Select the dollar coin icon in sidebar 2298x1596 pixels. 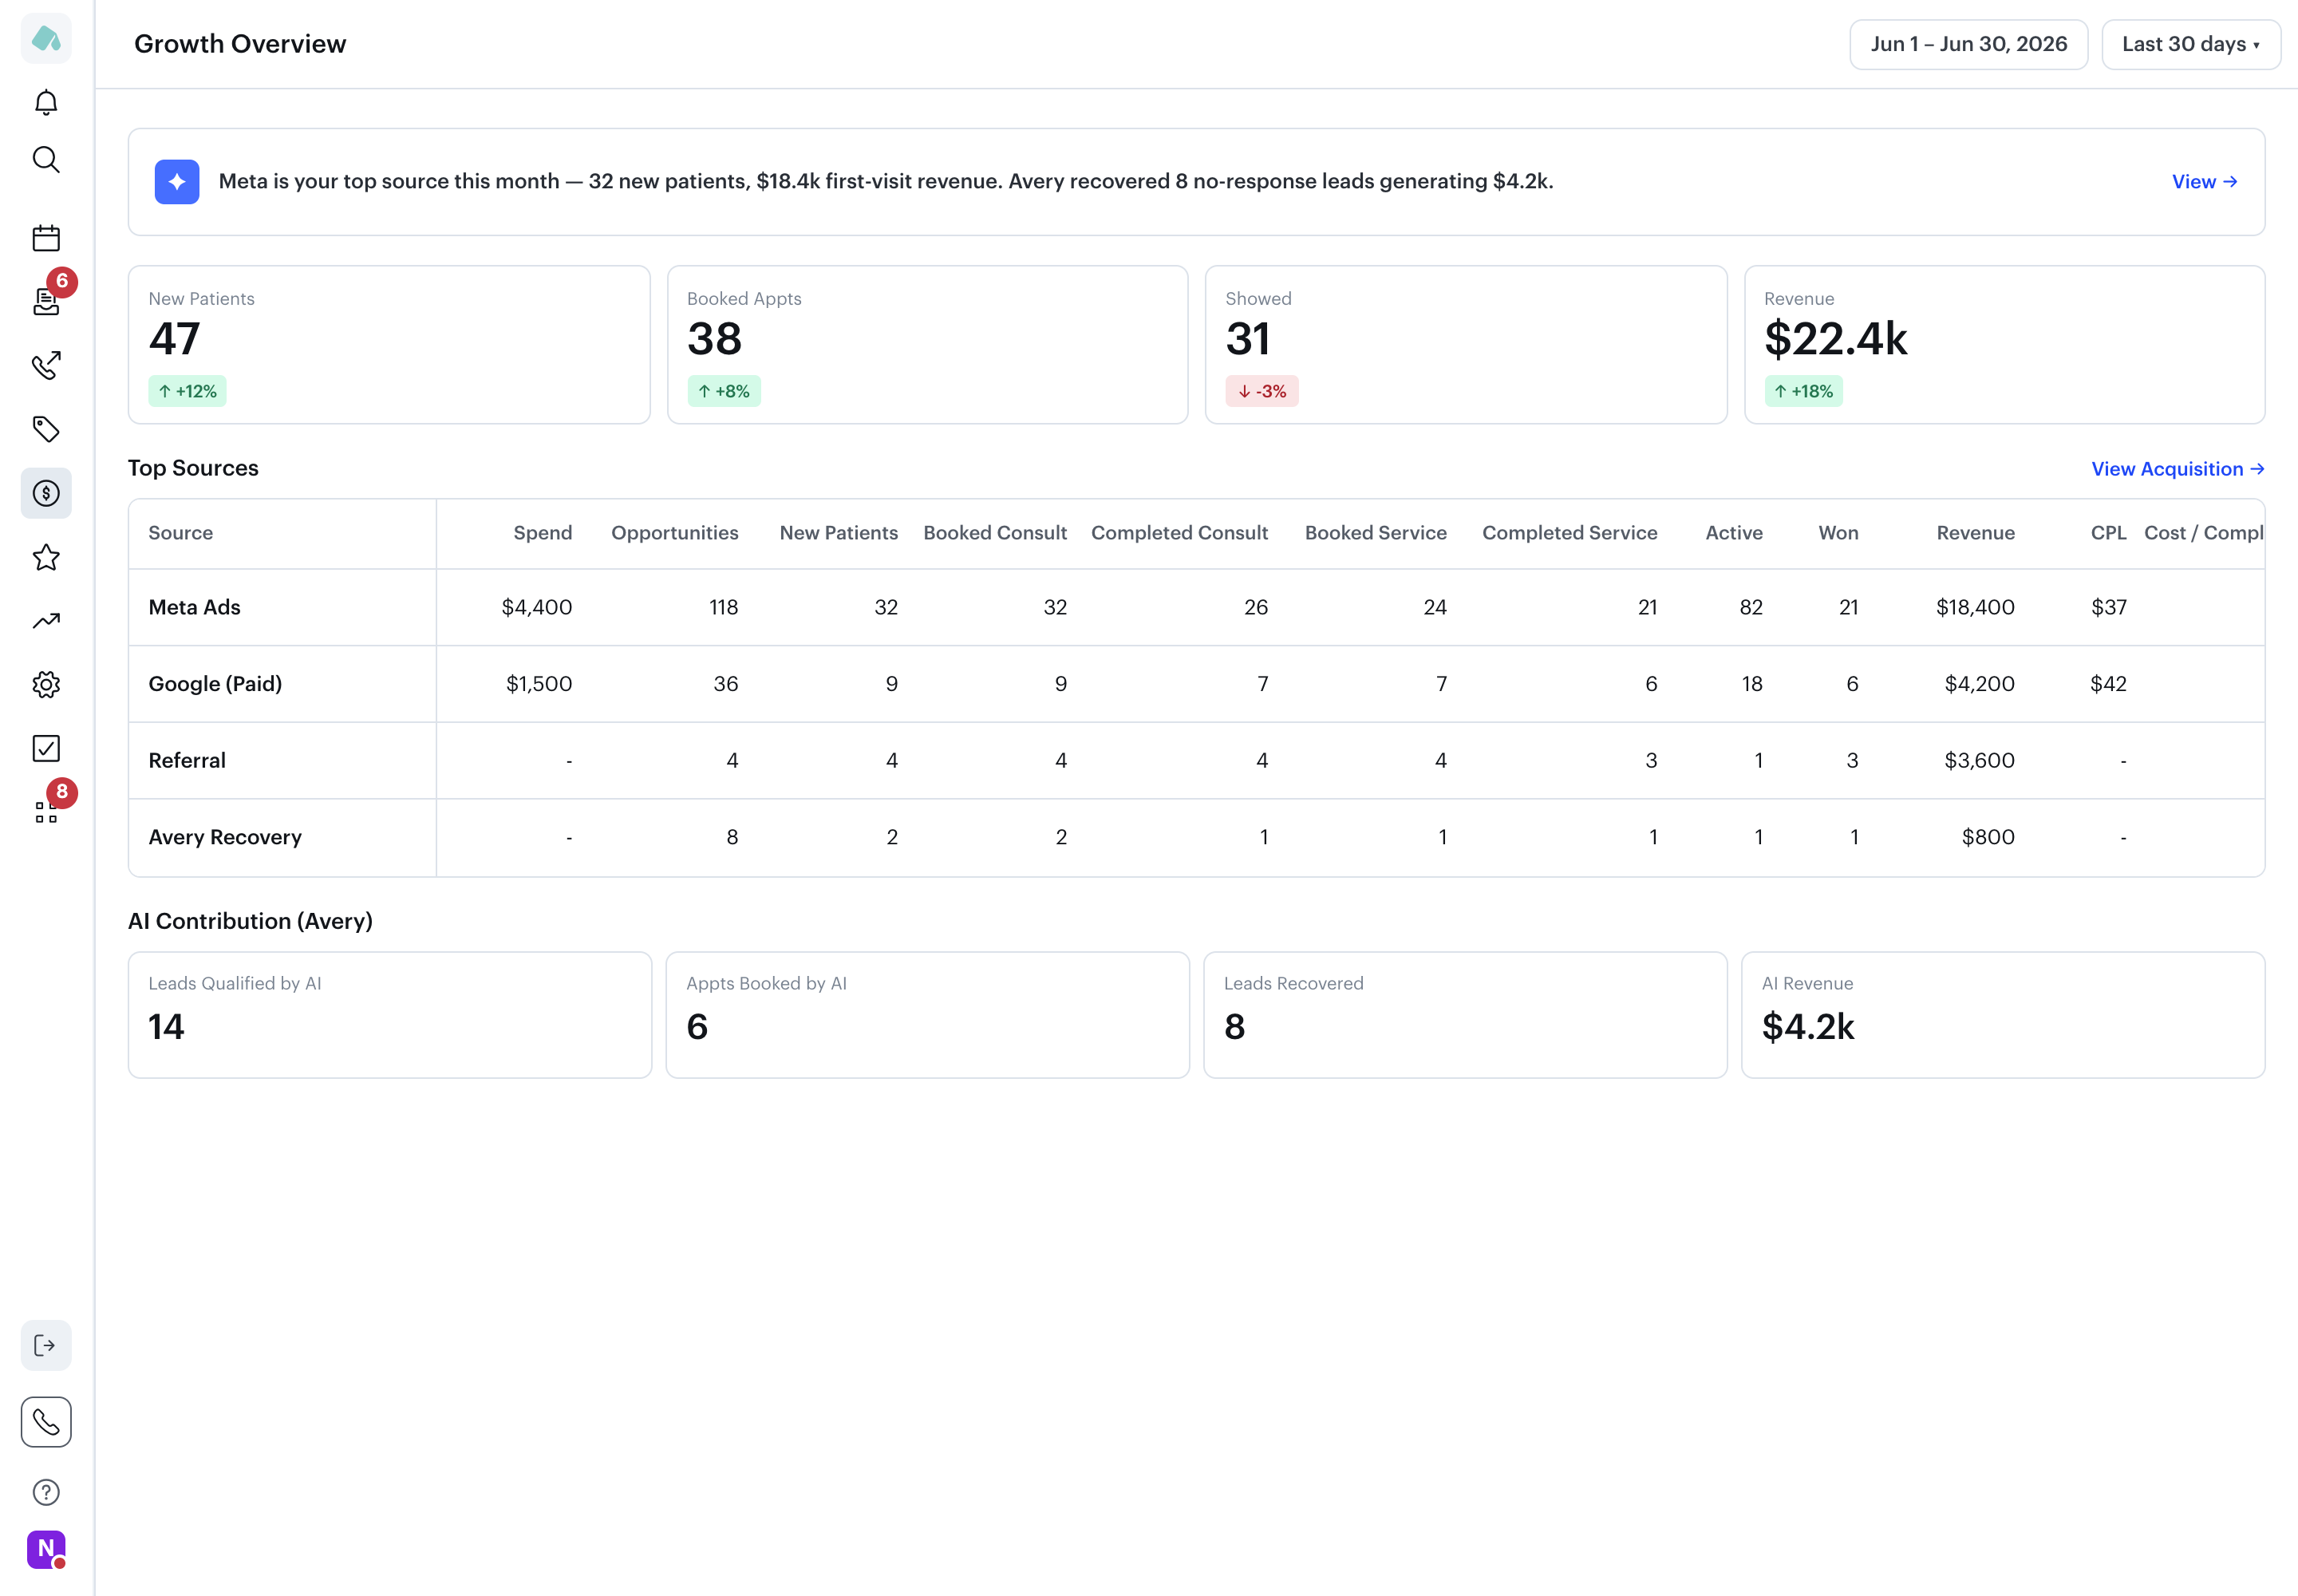(x=46, y=493)
